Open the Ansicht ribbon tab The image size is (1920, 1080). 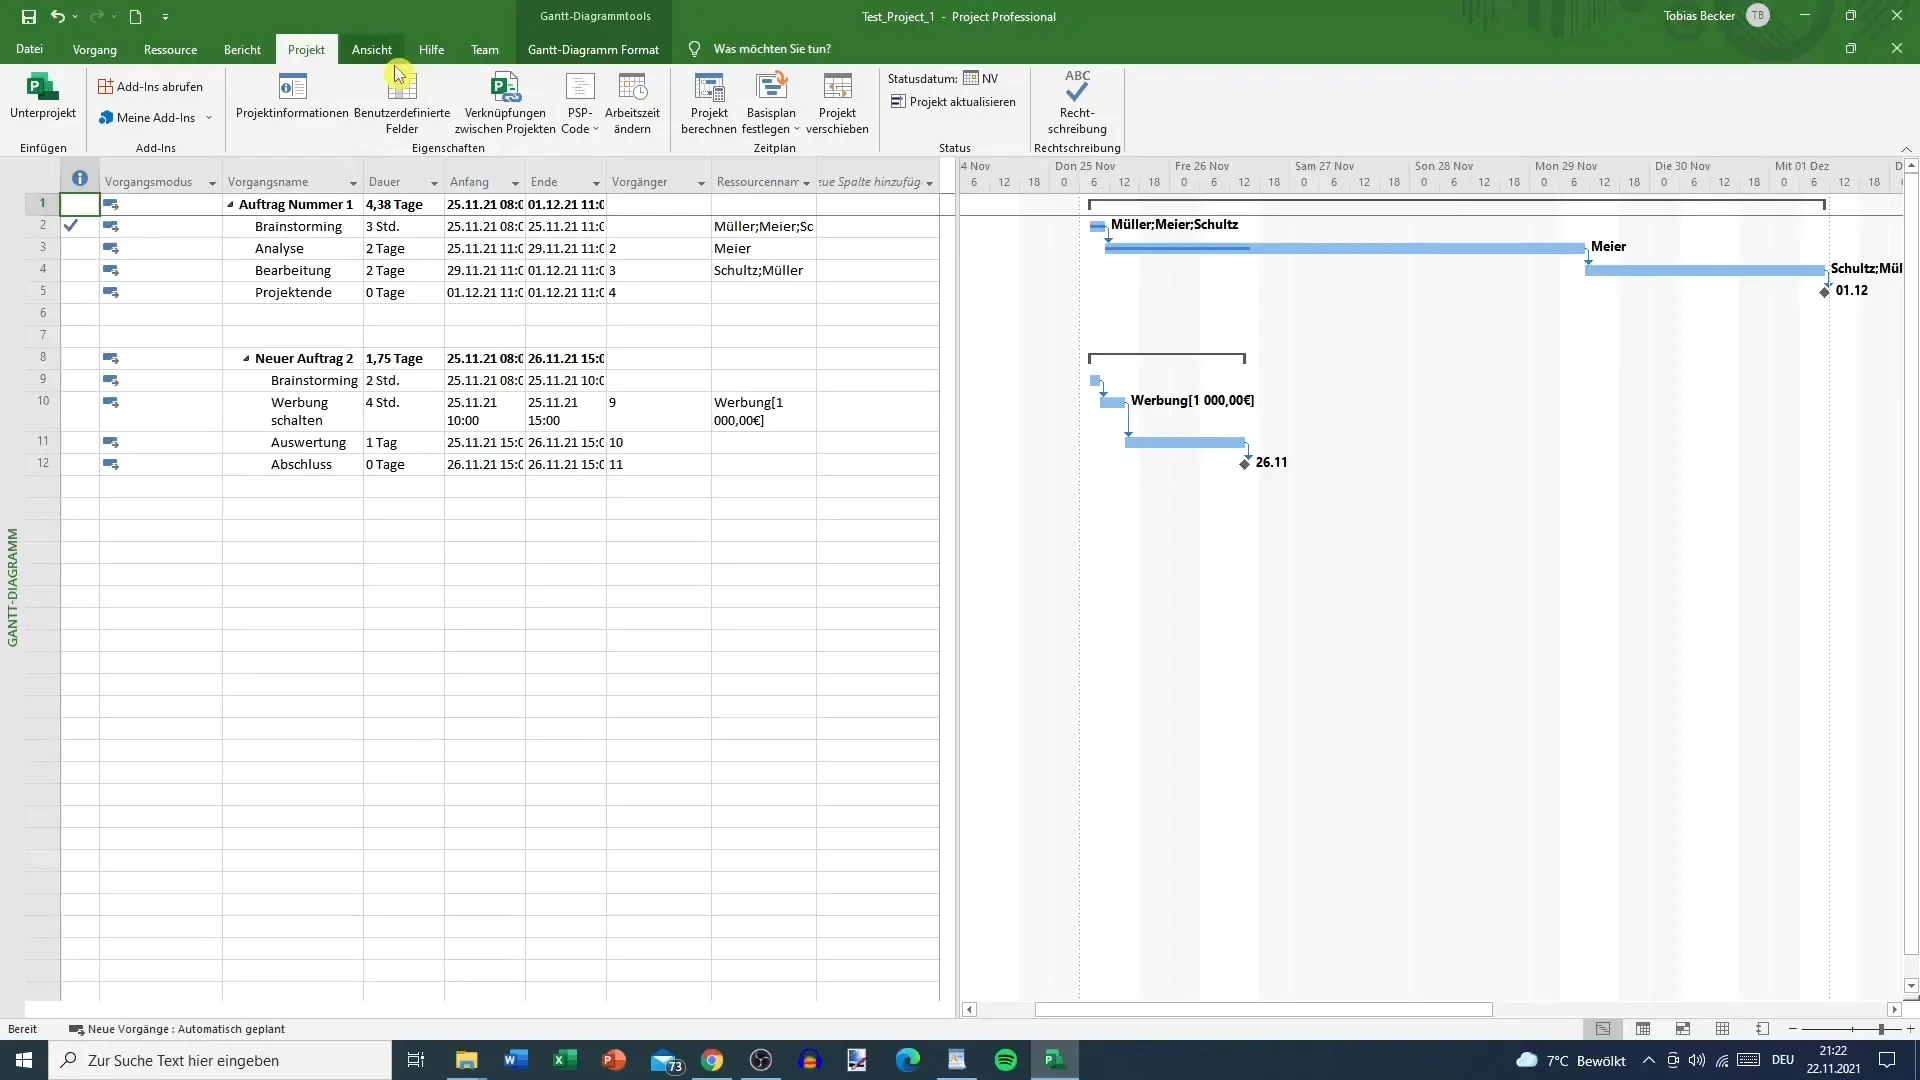coord(372,49)
